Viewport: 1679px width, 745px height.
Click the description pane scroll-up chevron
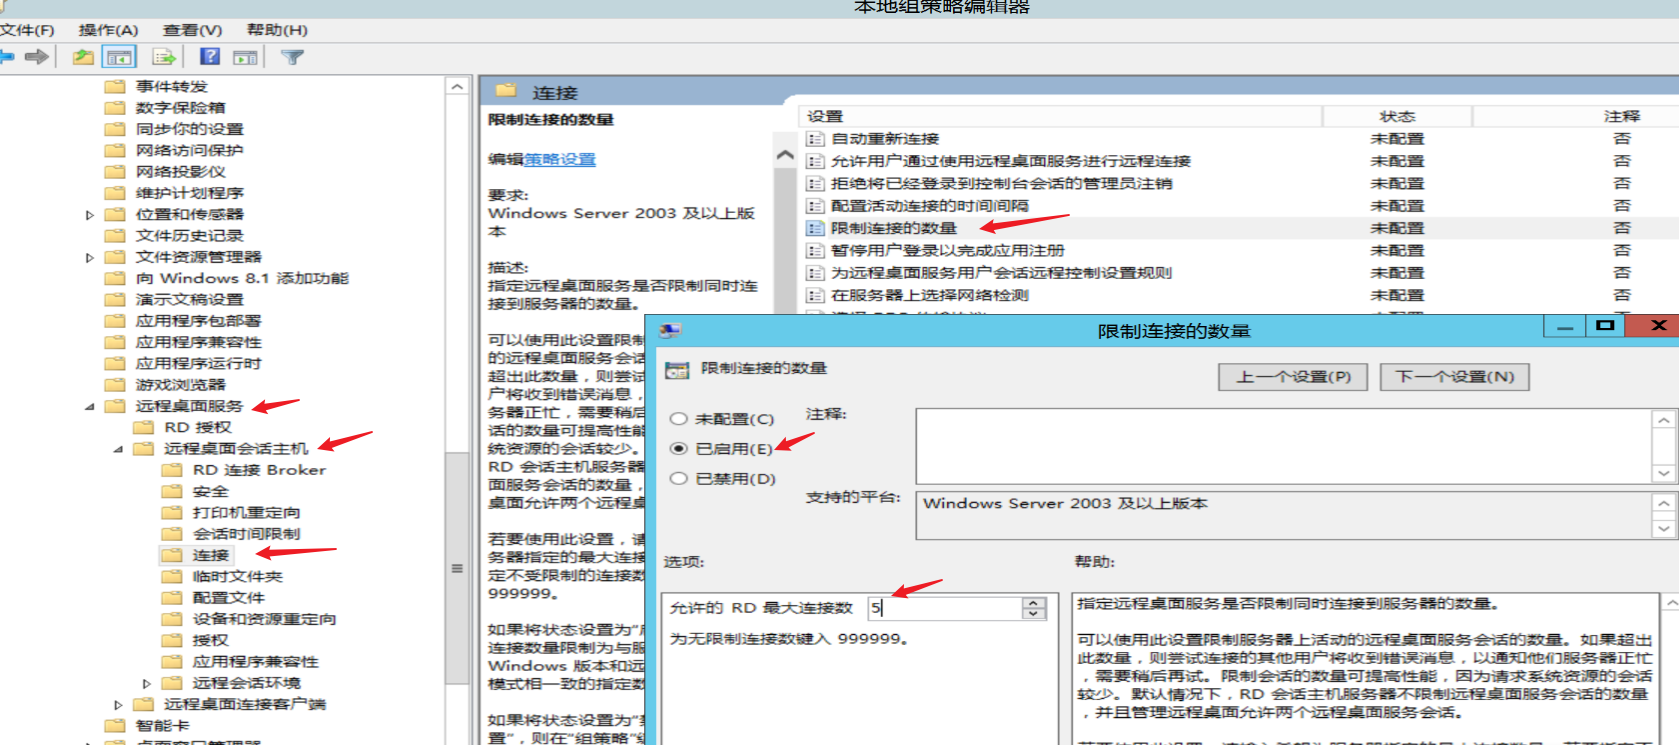(785, 155)
